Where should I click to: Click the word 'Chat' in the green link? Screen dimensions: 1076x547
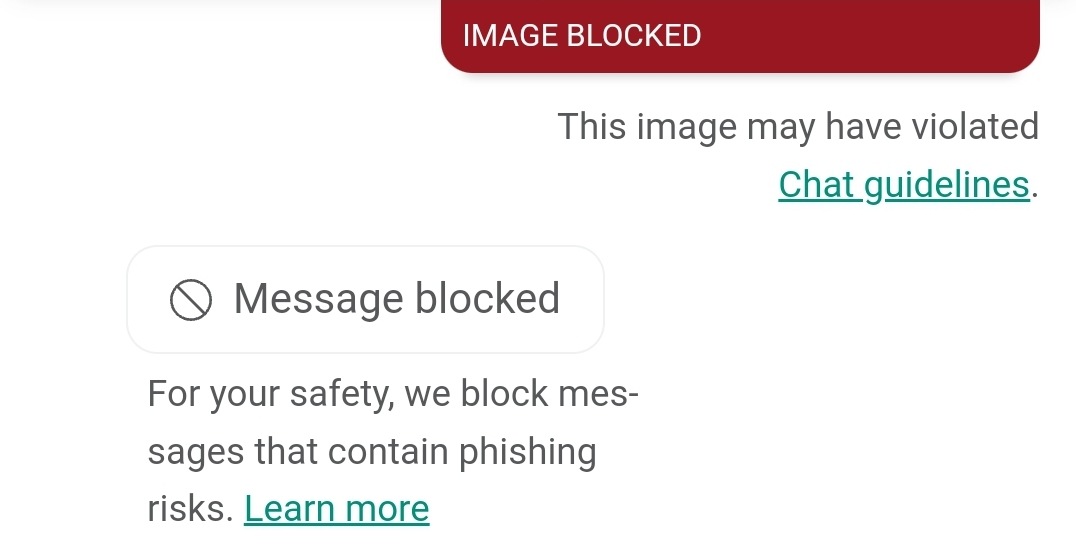click(817, 184)
